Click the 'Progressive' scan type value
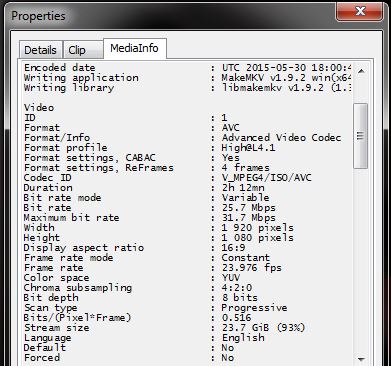 (x=254, y=308)
